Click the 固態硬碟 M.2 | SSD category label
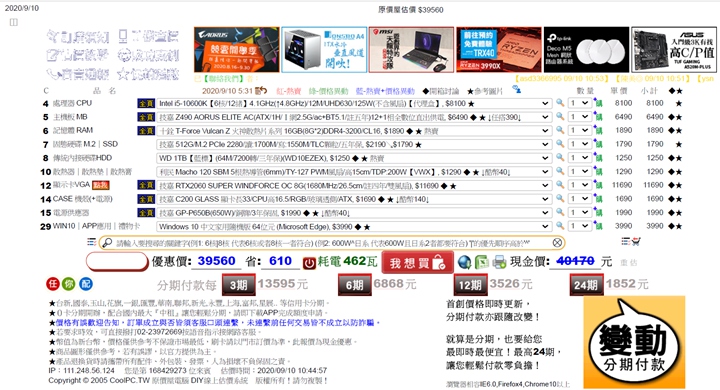Viewport: 720px width, 390px height. 85,144
